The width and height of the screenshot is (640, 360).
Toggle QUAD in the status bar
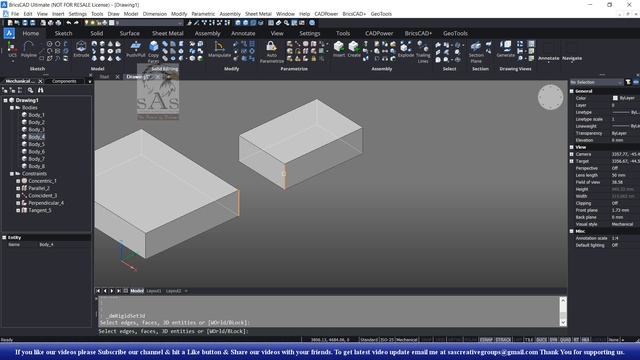click(565, 340)
